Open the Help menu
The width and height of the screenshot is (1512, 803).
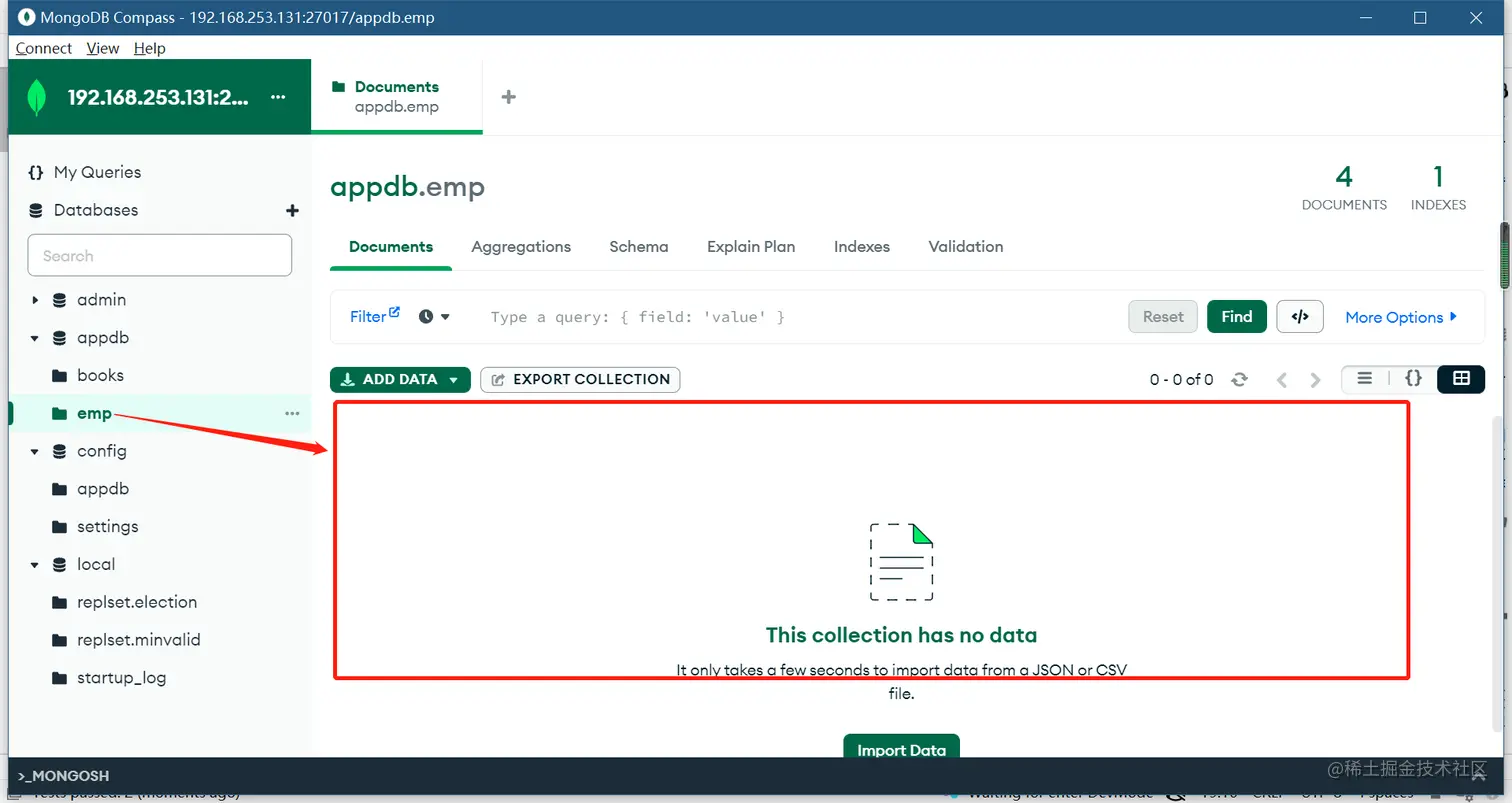[150, 48]
